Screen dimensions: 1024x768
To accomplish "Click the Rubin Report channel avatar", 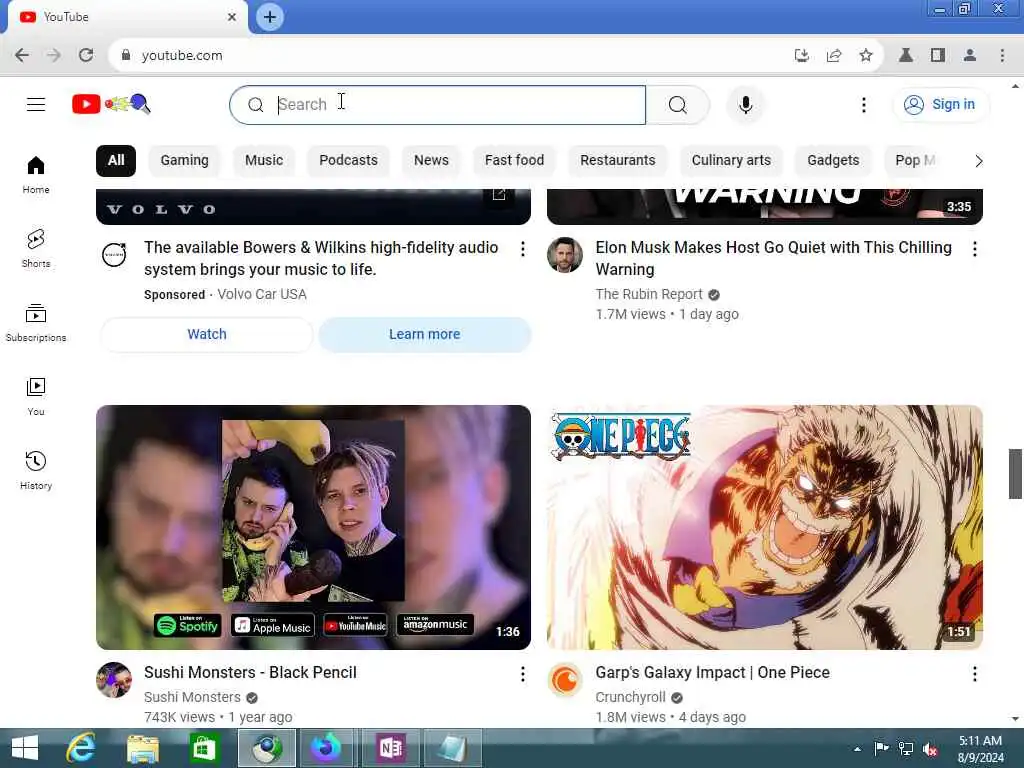I will point(565,255).
